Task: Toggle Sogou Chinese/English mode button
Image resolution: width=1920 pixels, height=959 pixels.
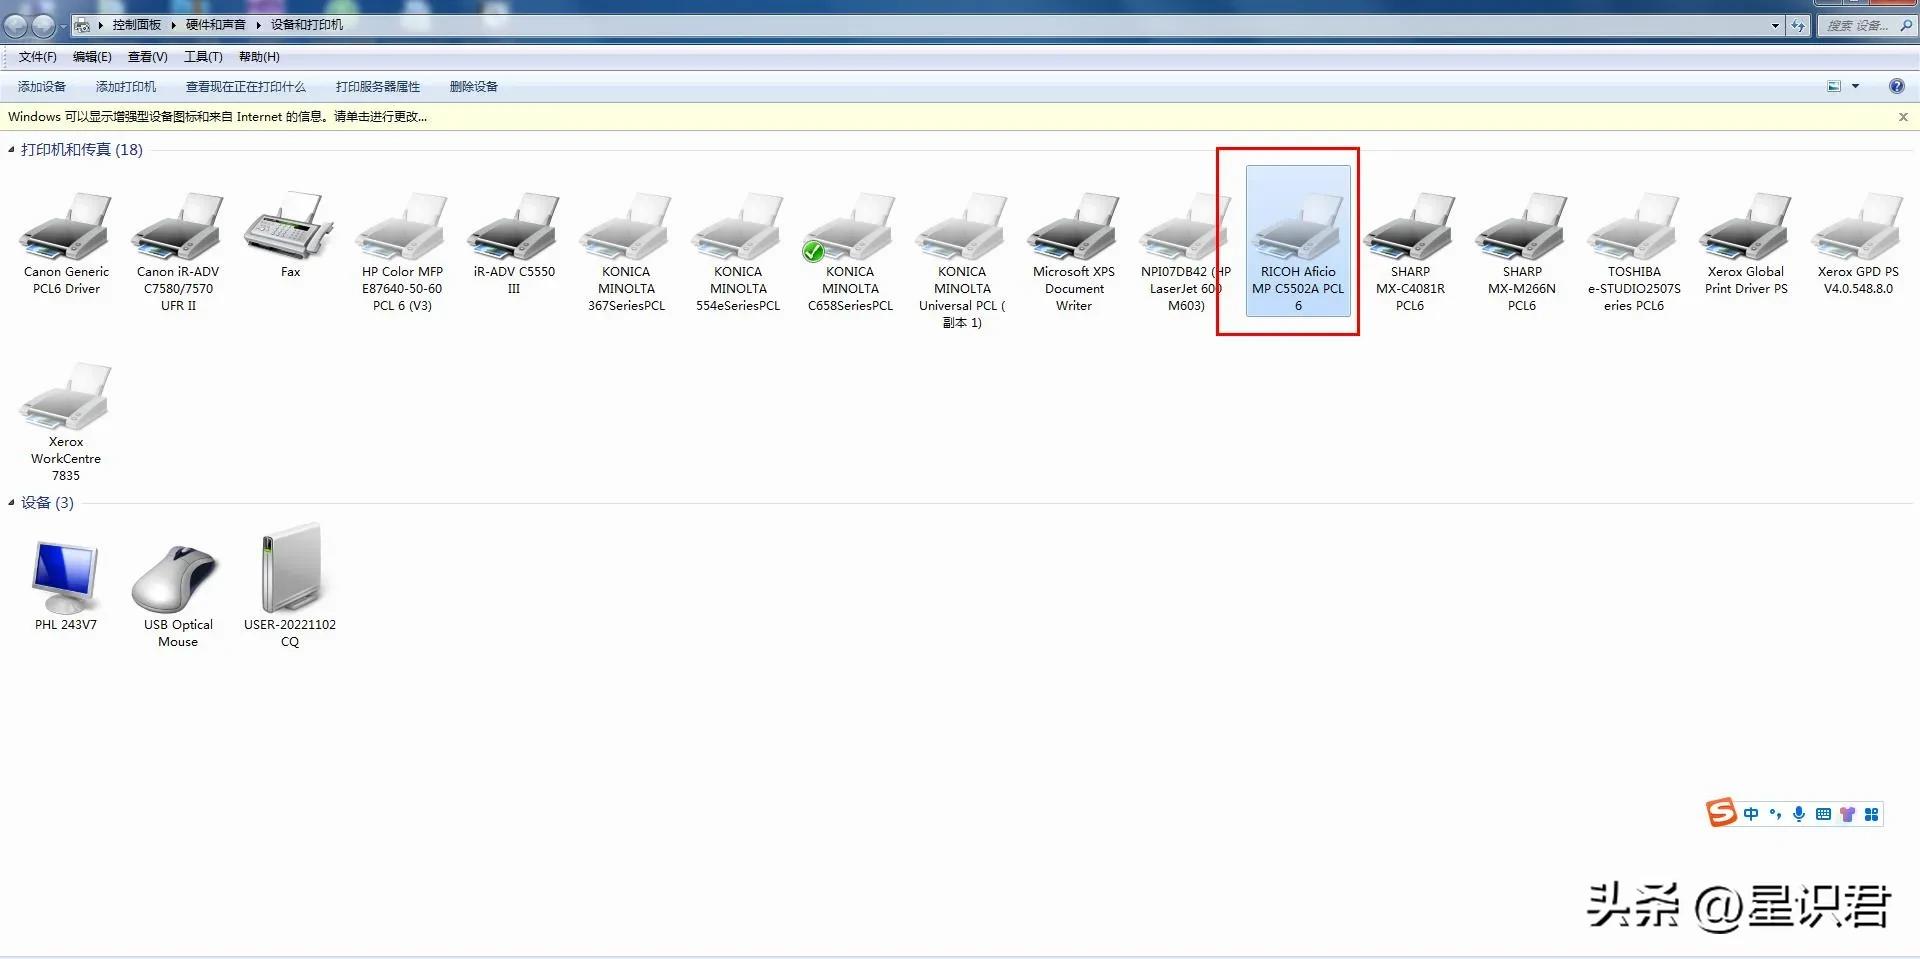Action: 1751,814
